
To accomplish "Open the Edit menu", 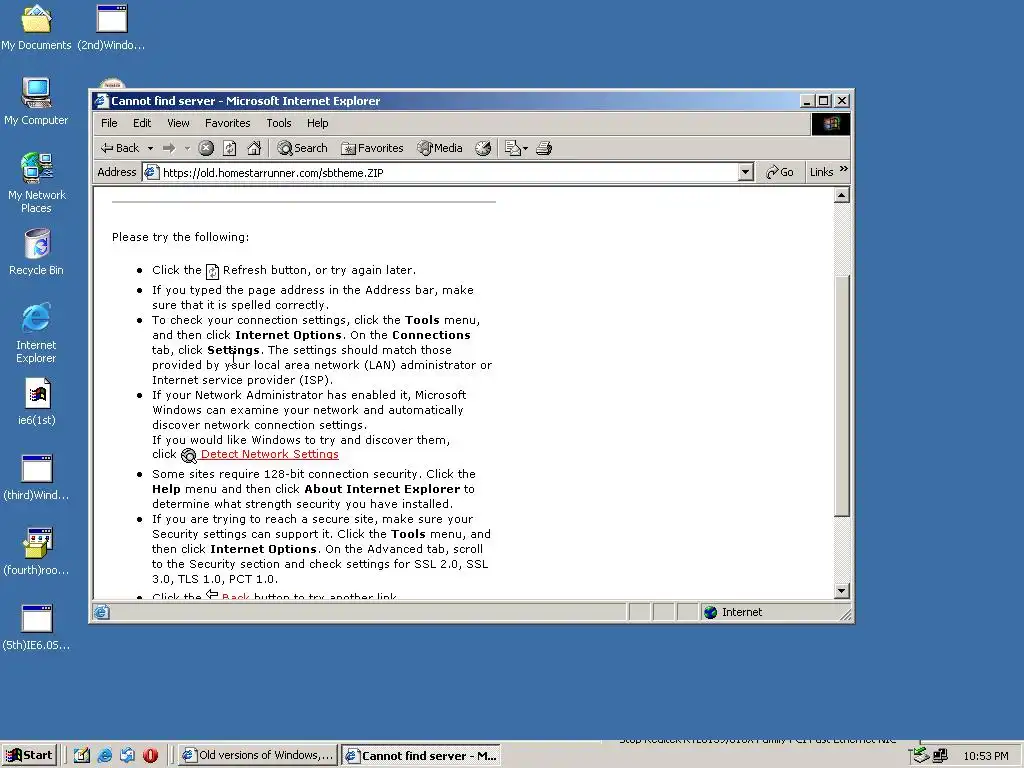I will click(142, 123).
